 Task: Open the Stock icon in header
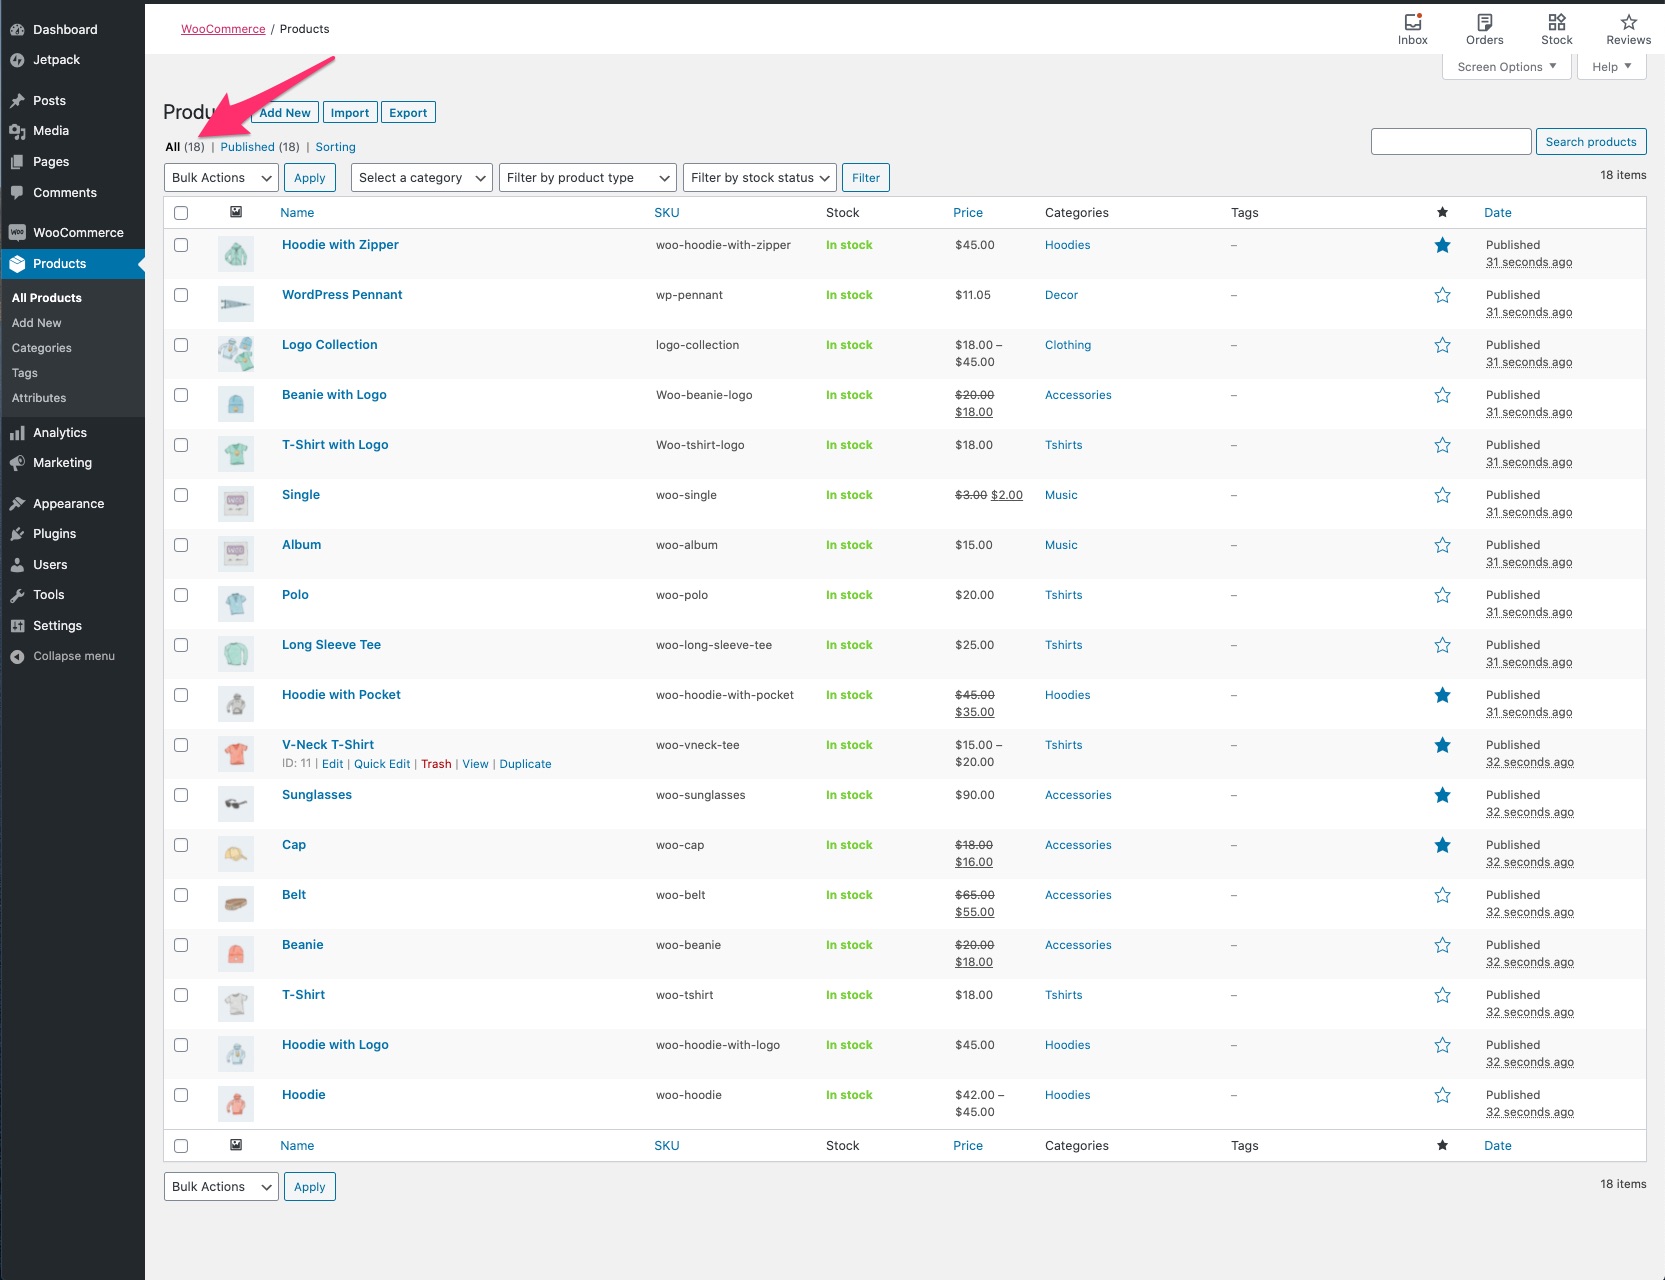pyautogui.click(x=1556, y=22)
